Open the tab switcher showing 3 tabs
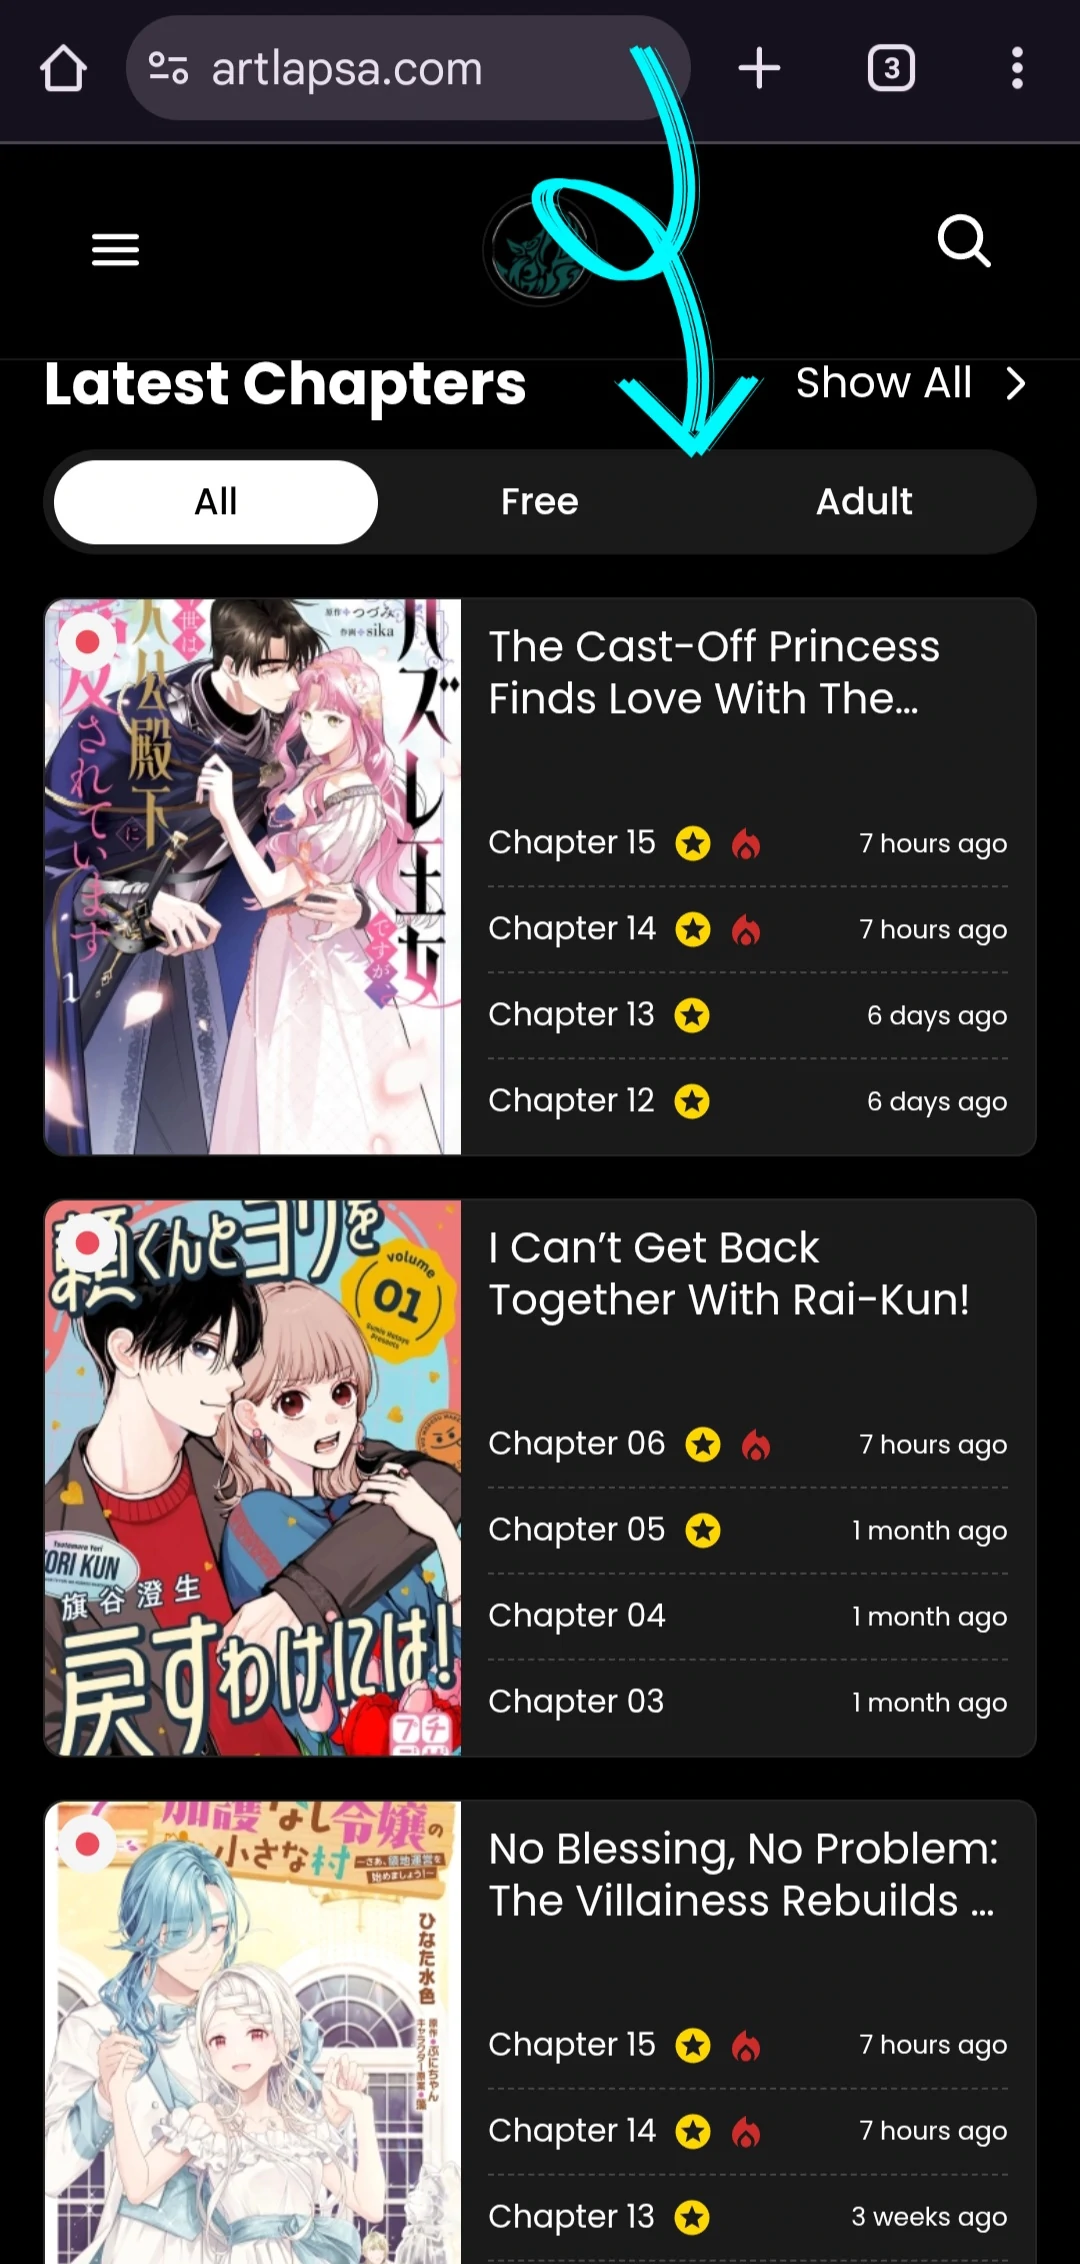Screen dimensions: 1080x2264 coord(891,69)
